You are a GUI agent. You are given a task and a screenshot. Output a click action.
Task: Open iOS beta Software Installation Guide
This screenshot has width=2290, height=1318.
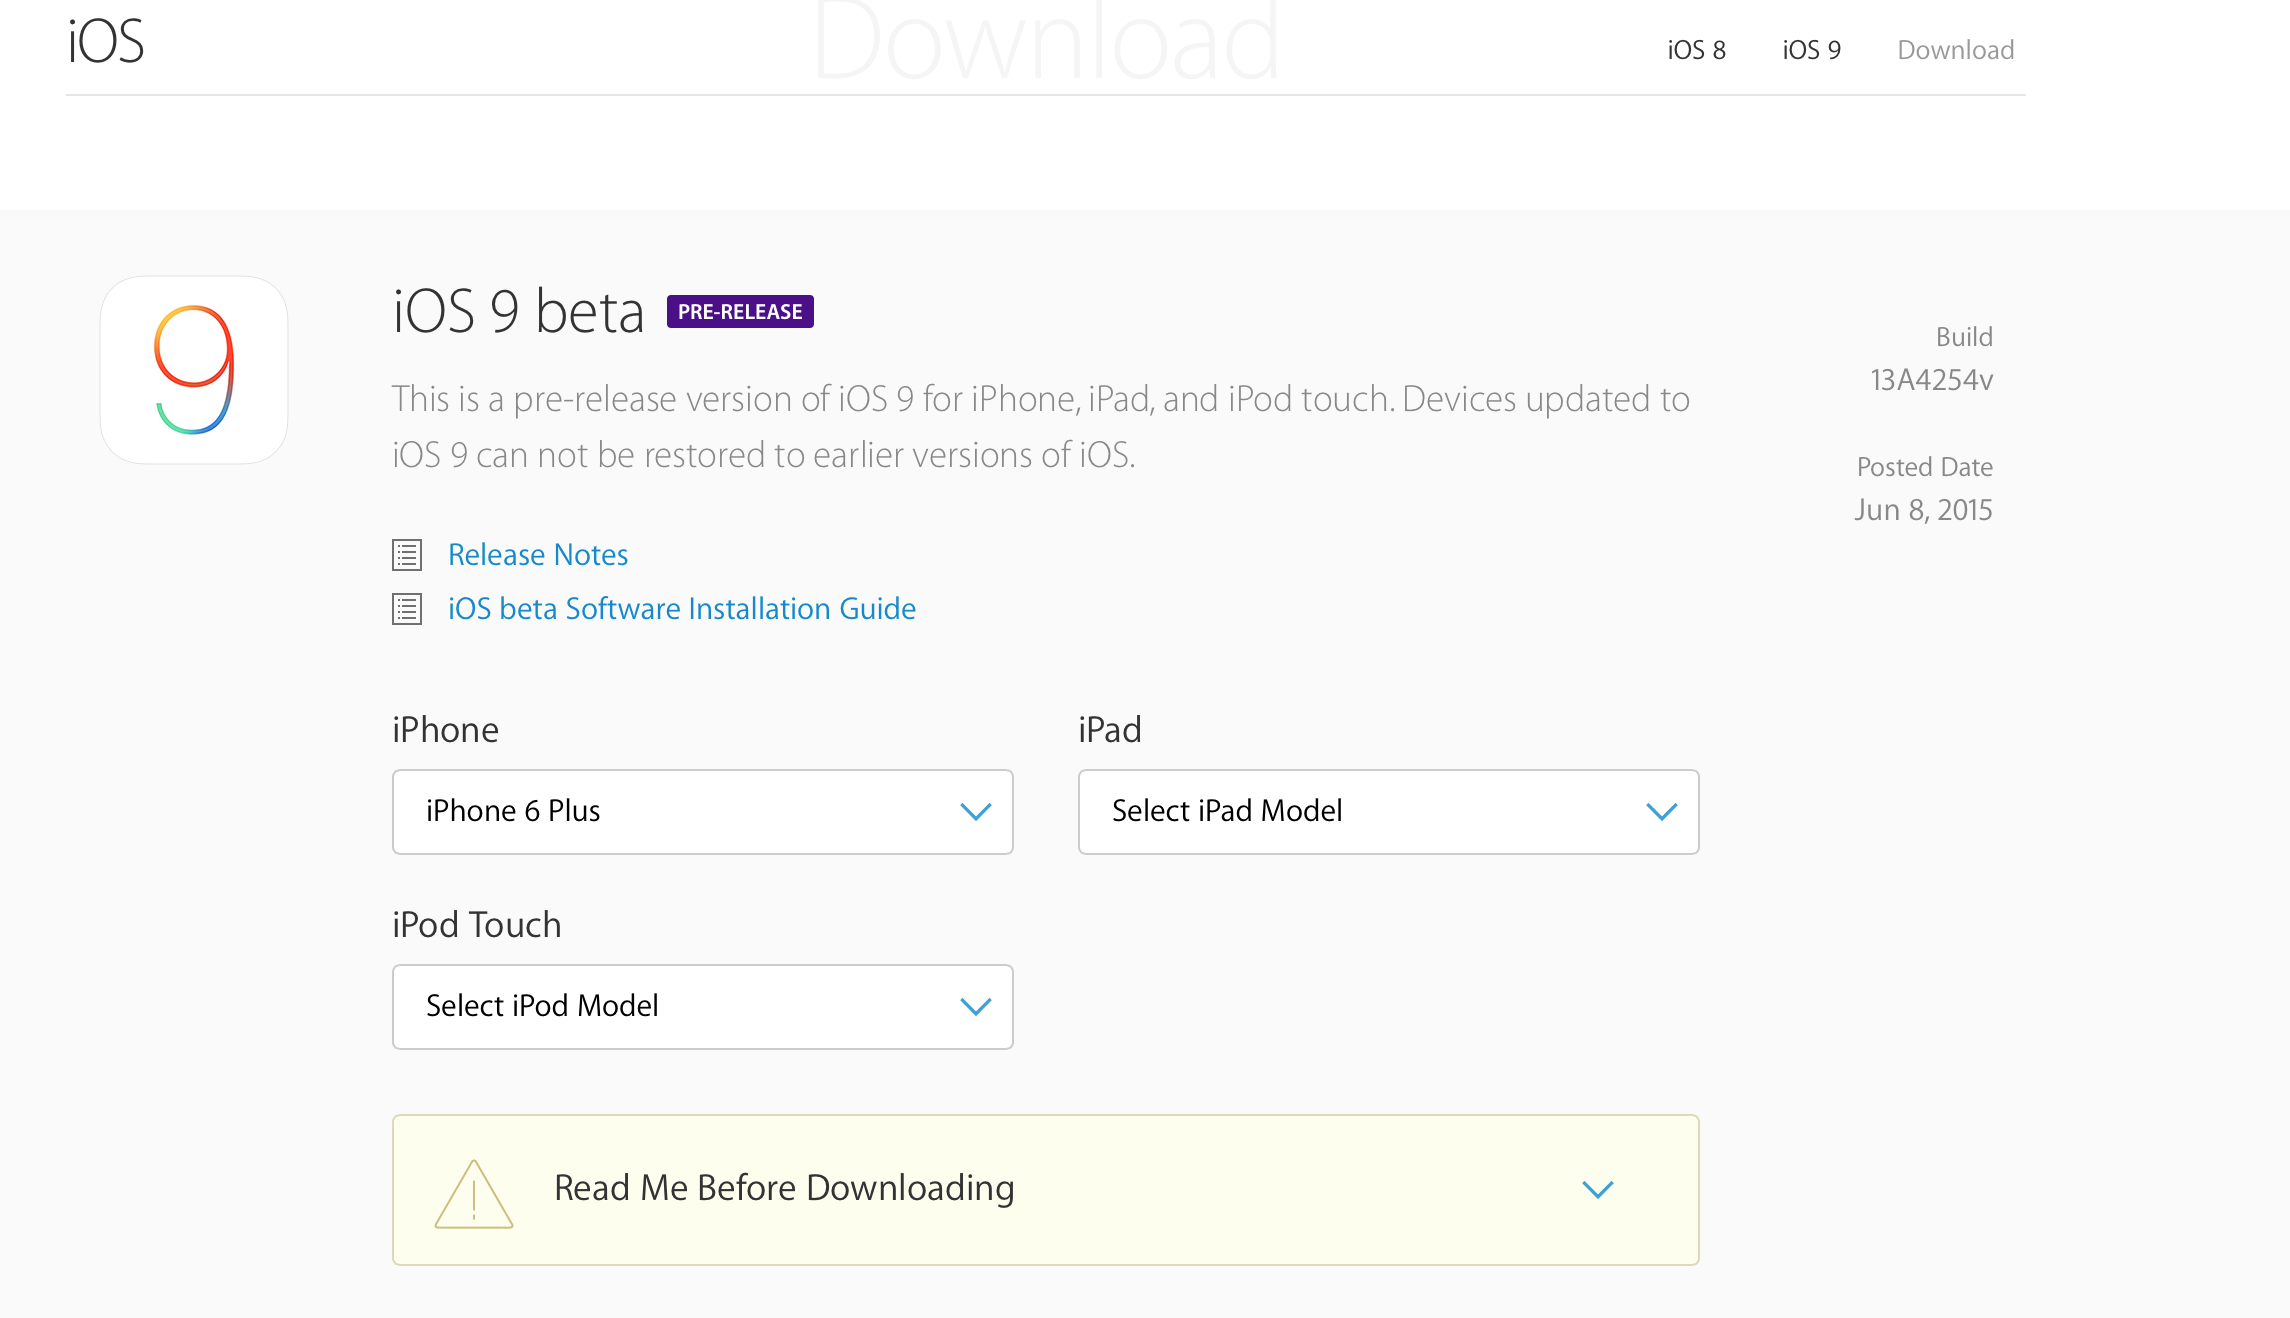click(682, 609)
